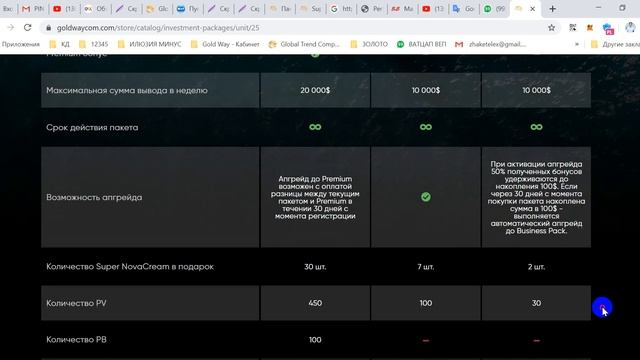Screen dimensions: 640x360
Task: Click the "30 шт." cell
Action: tap(315, 267)
